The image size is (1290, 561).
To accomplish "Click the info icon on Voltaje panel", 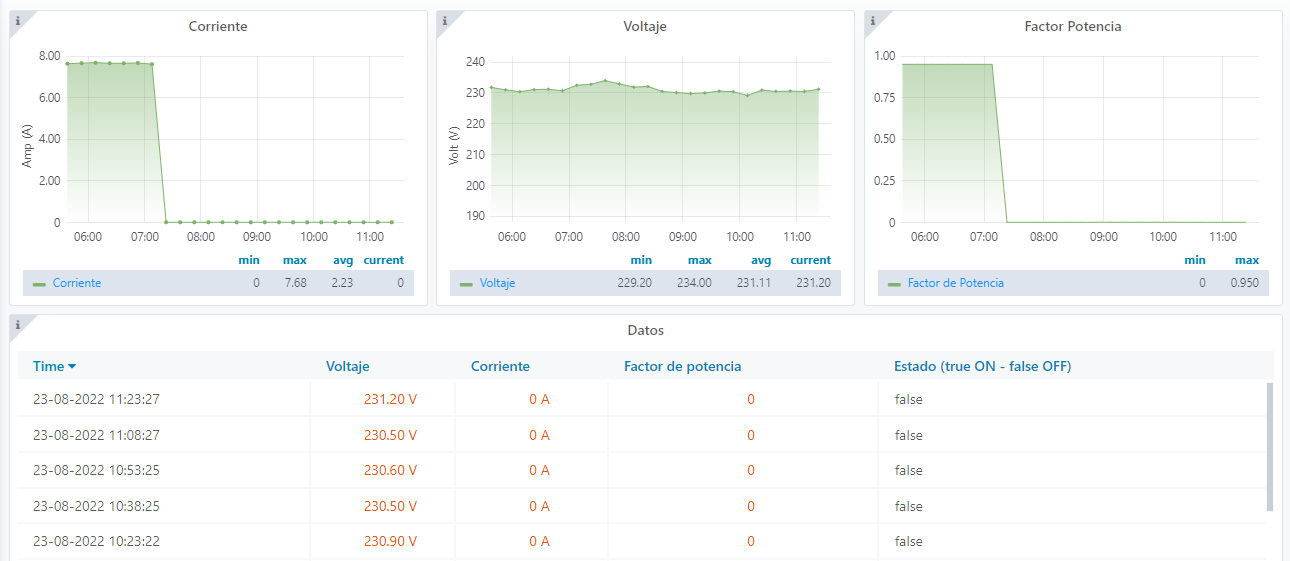I will [x=444, y=20].
